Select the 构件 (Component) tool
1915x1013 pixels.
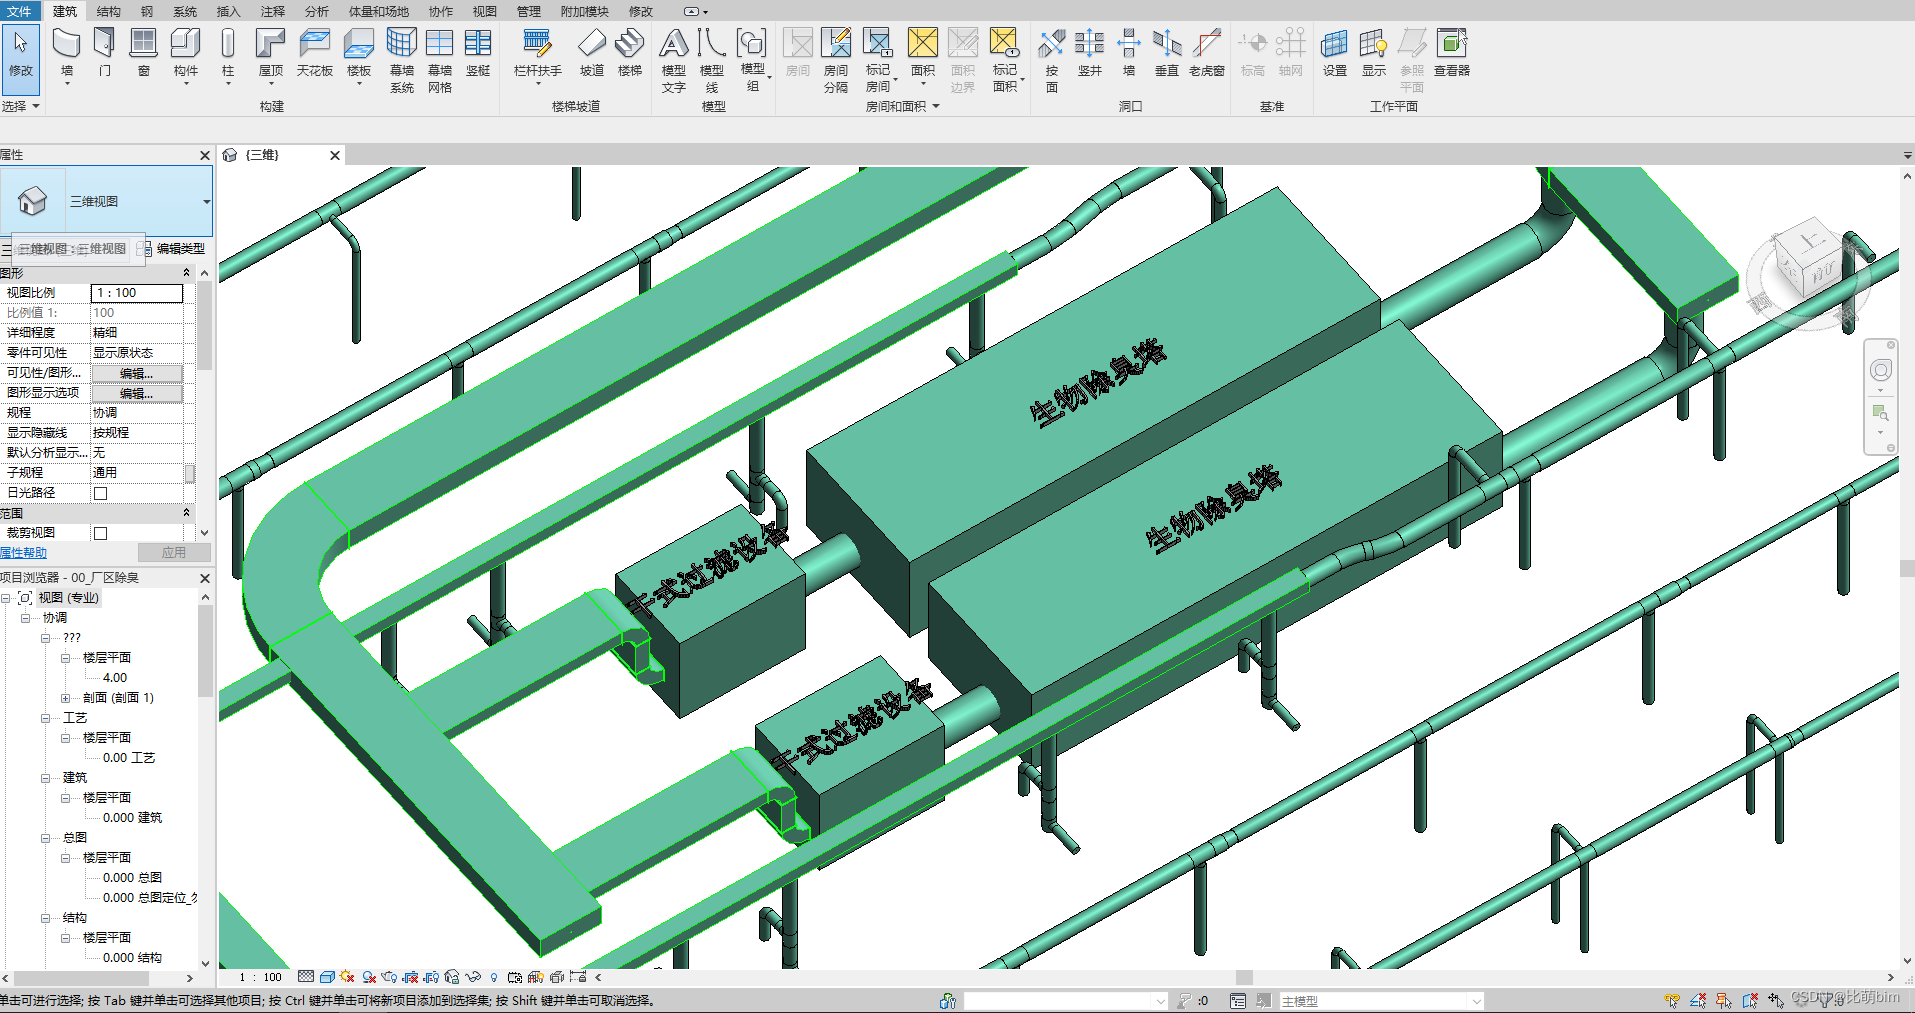pos(186,55)
